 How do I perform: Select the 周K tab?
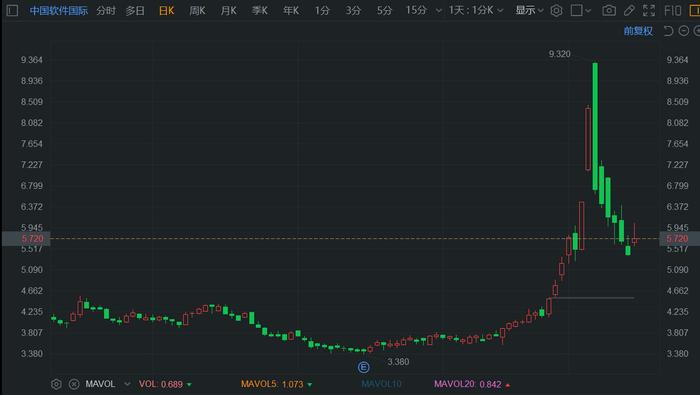click(x=197, y=11)
